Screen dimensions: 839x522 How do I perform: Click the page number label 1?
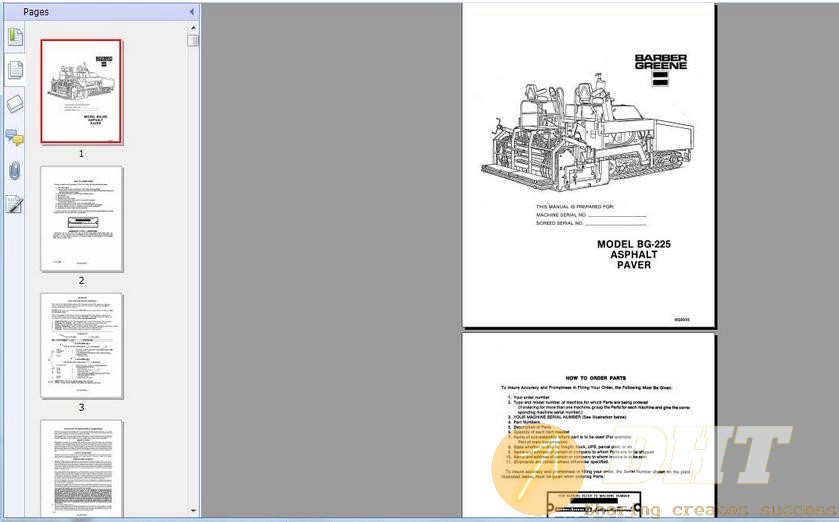pos(81,153)
